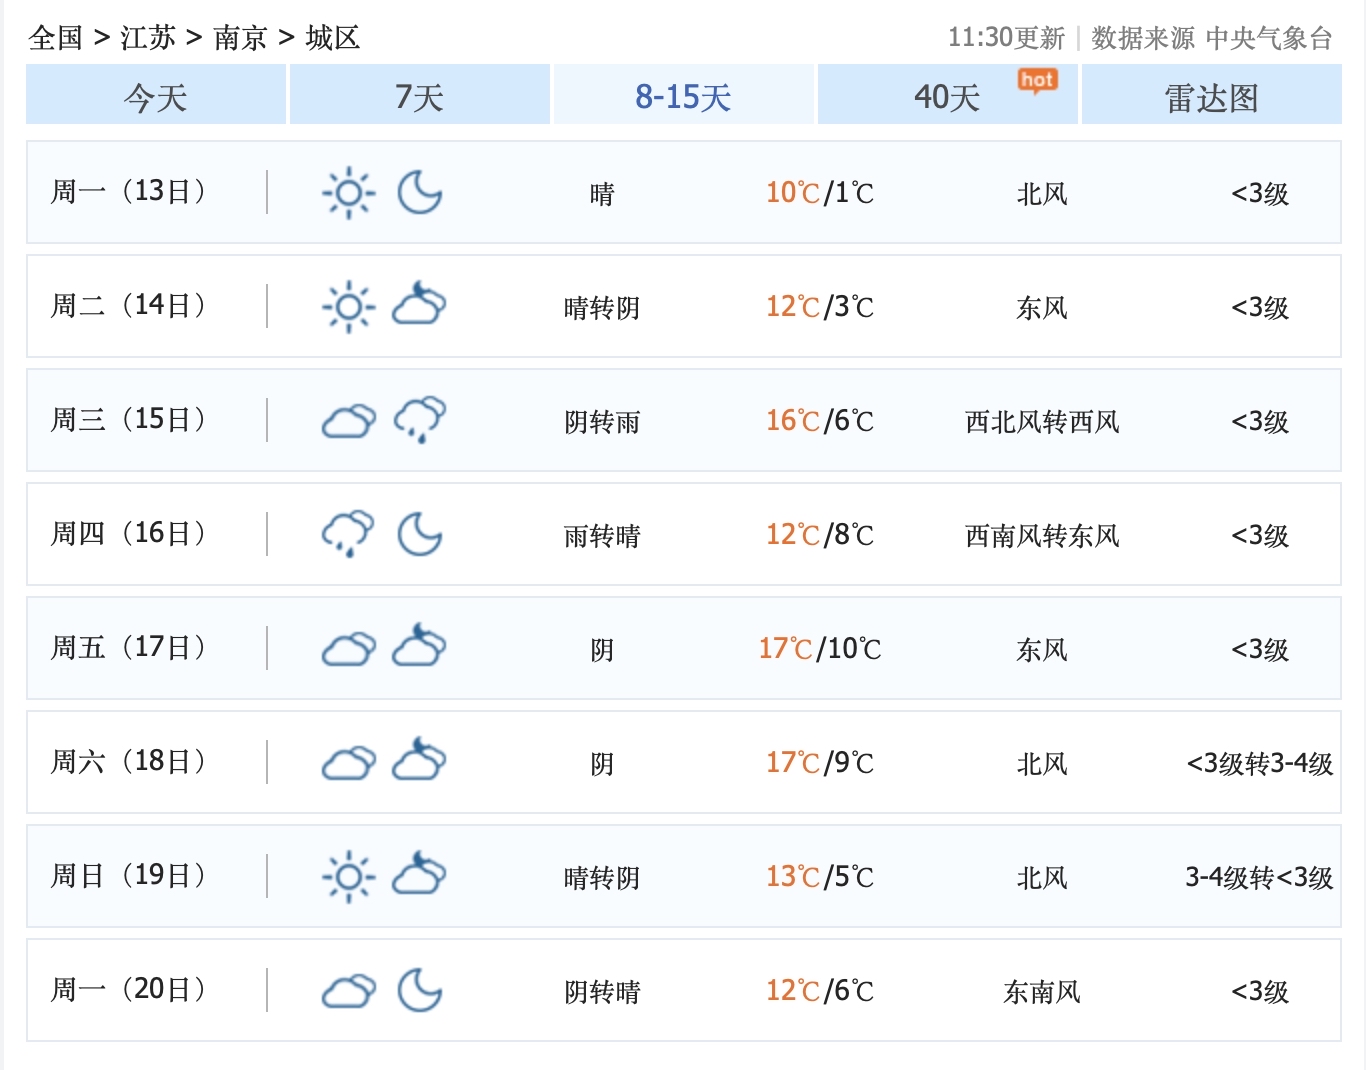Image resolution: width=1366 pixels, height=1070 pixels.
Task: Click the 3-4级转<3级 wind level
Action: click(1260, 877)
